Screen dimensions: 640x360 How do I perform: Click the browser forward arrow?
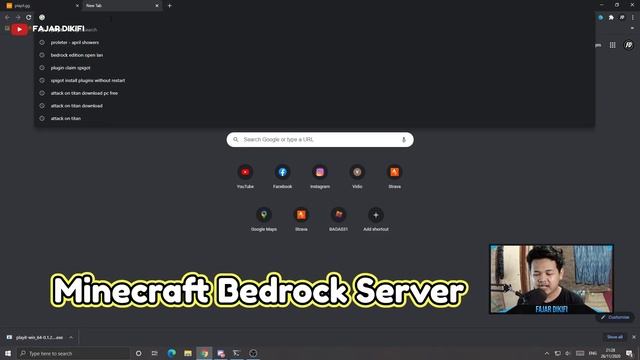click(x=18, y=18)
